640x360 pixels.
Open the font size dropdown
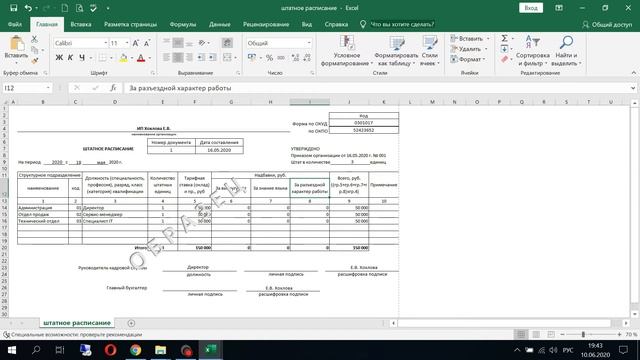click(127, 43)
